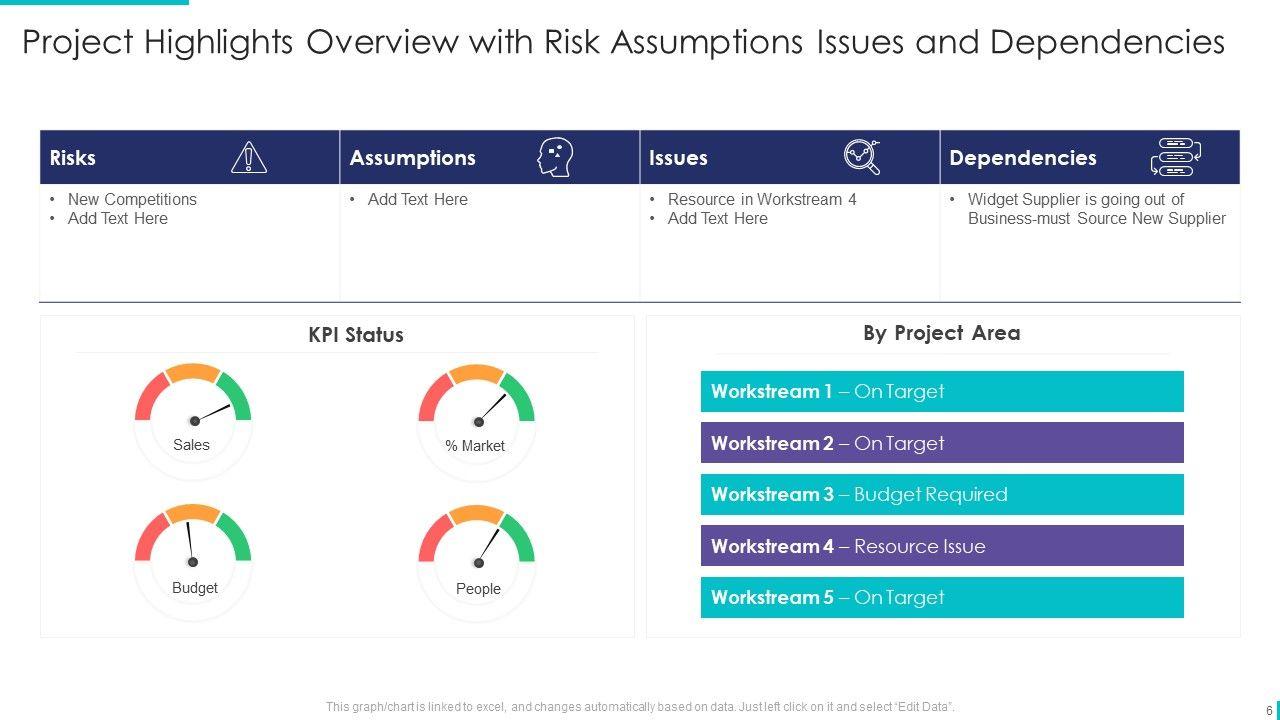Select the KPI Status heading
The height and width of the screenshot is (720, 1280).
click(356, 335)
